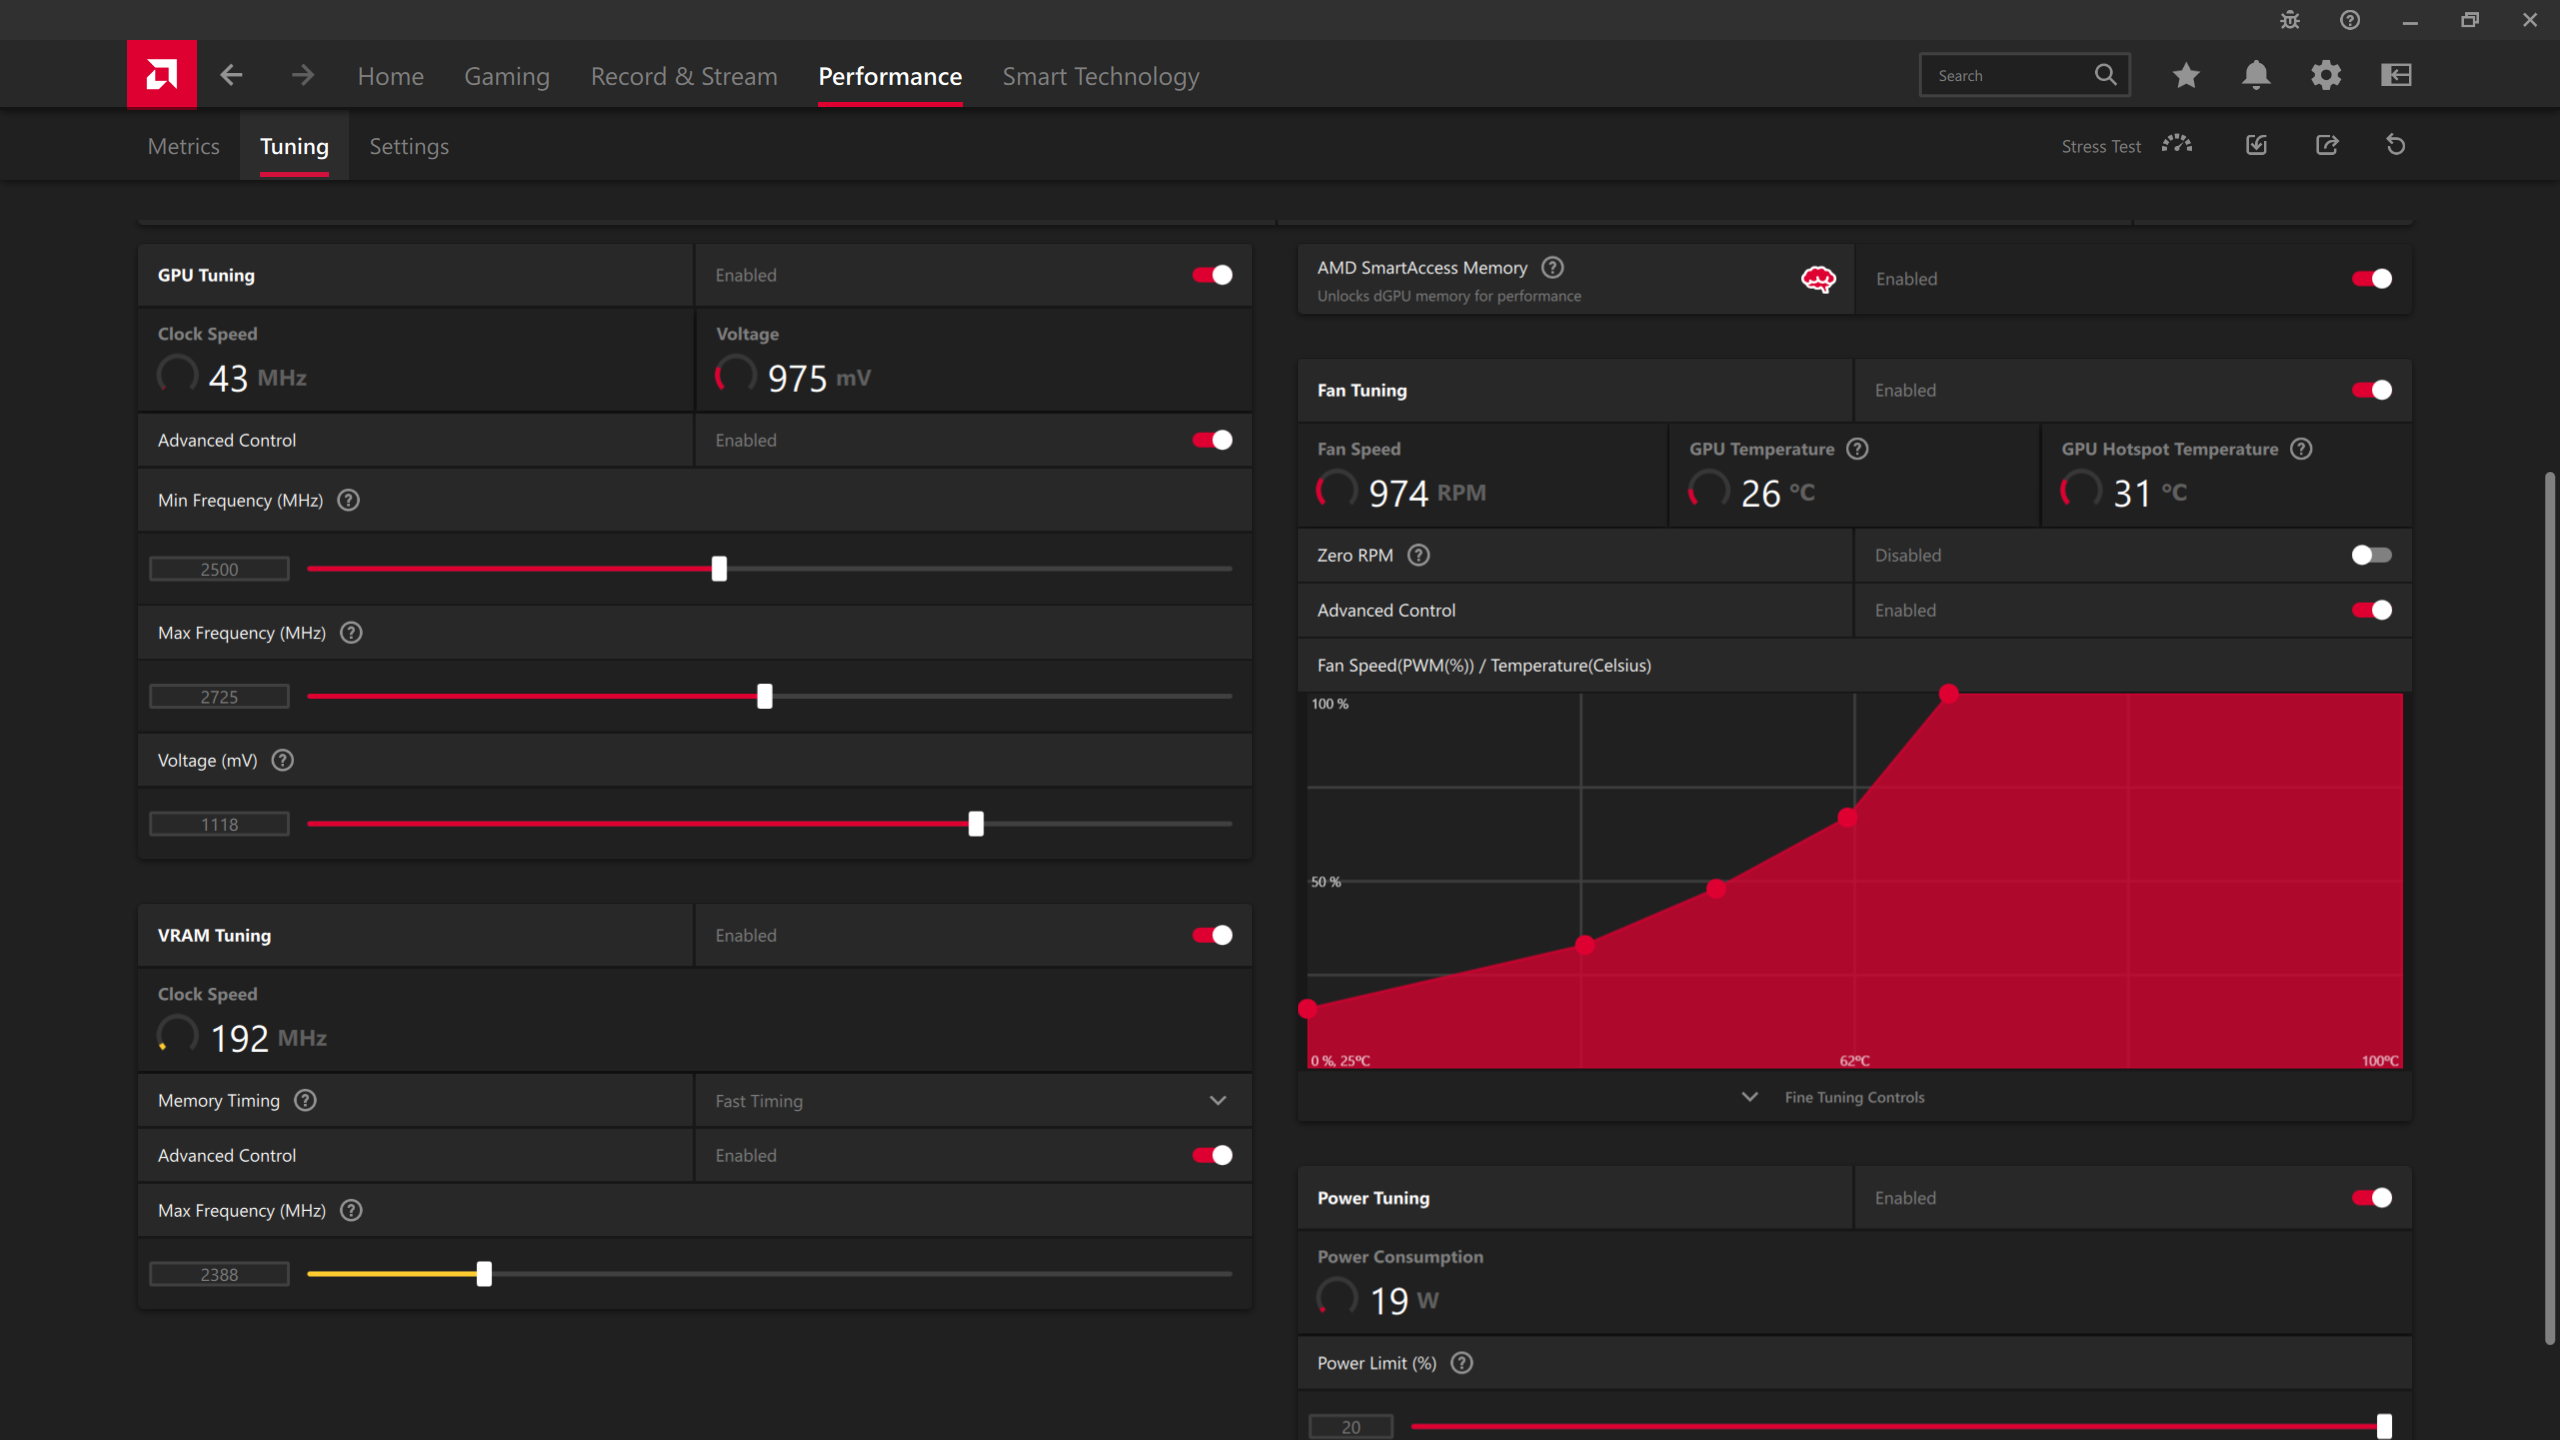Click the export profile icon
The width and height of the screenshot is (2560, 1440).
(x=2327, y=145)
